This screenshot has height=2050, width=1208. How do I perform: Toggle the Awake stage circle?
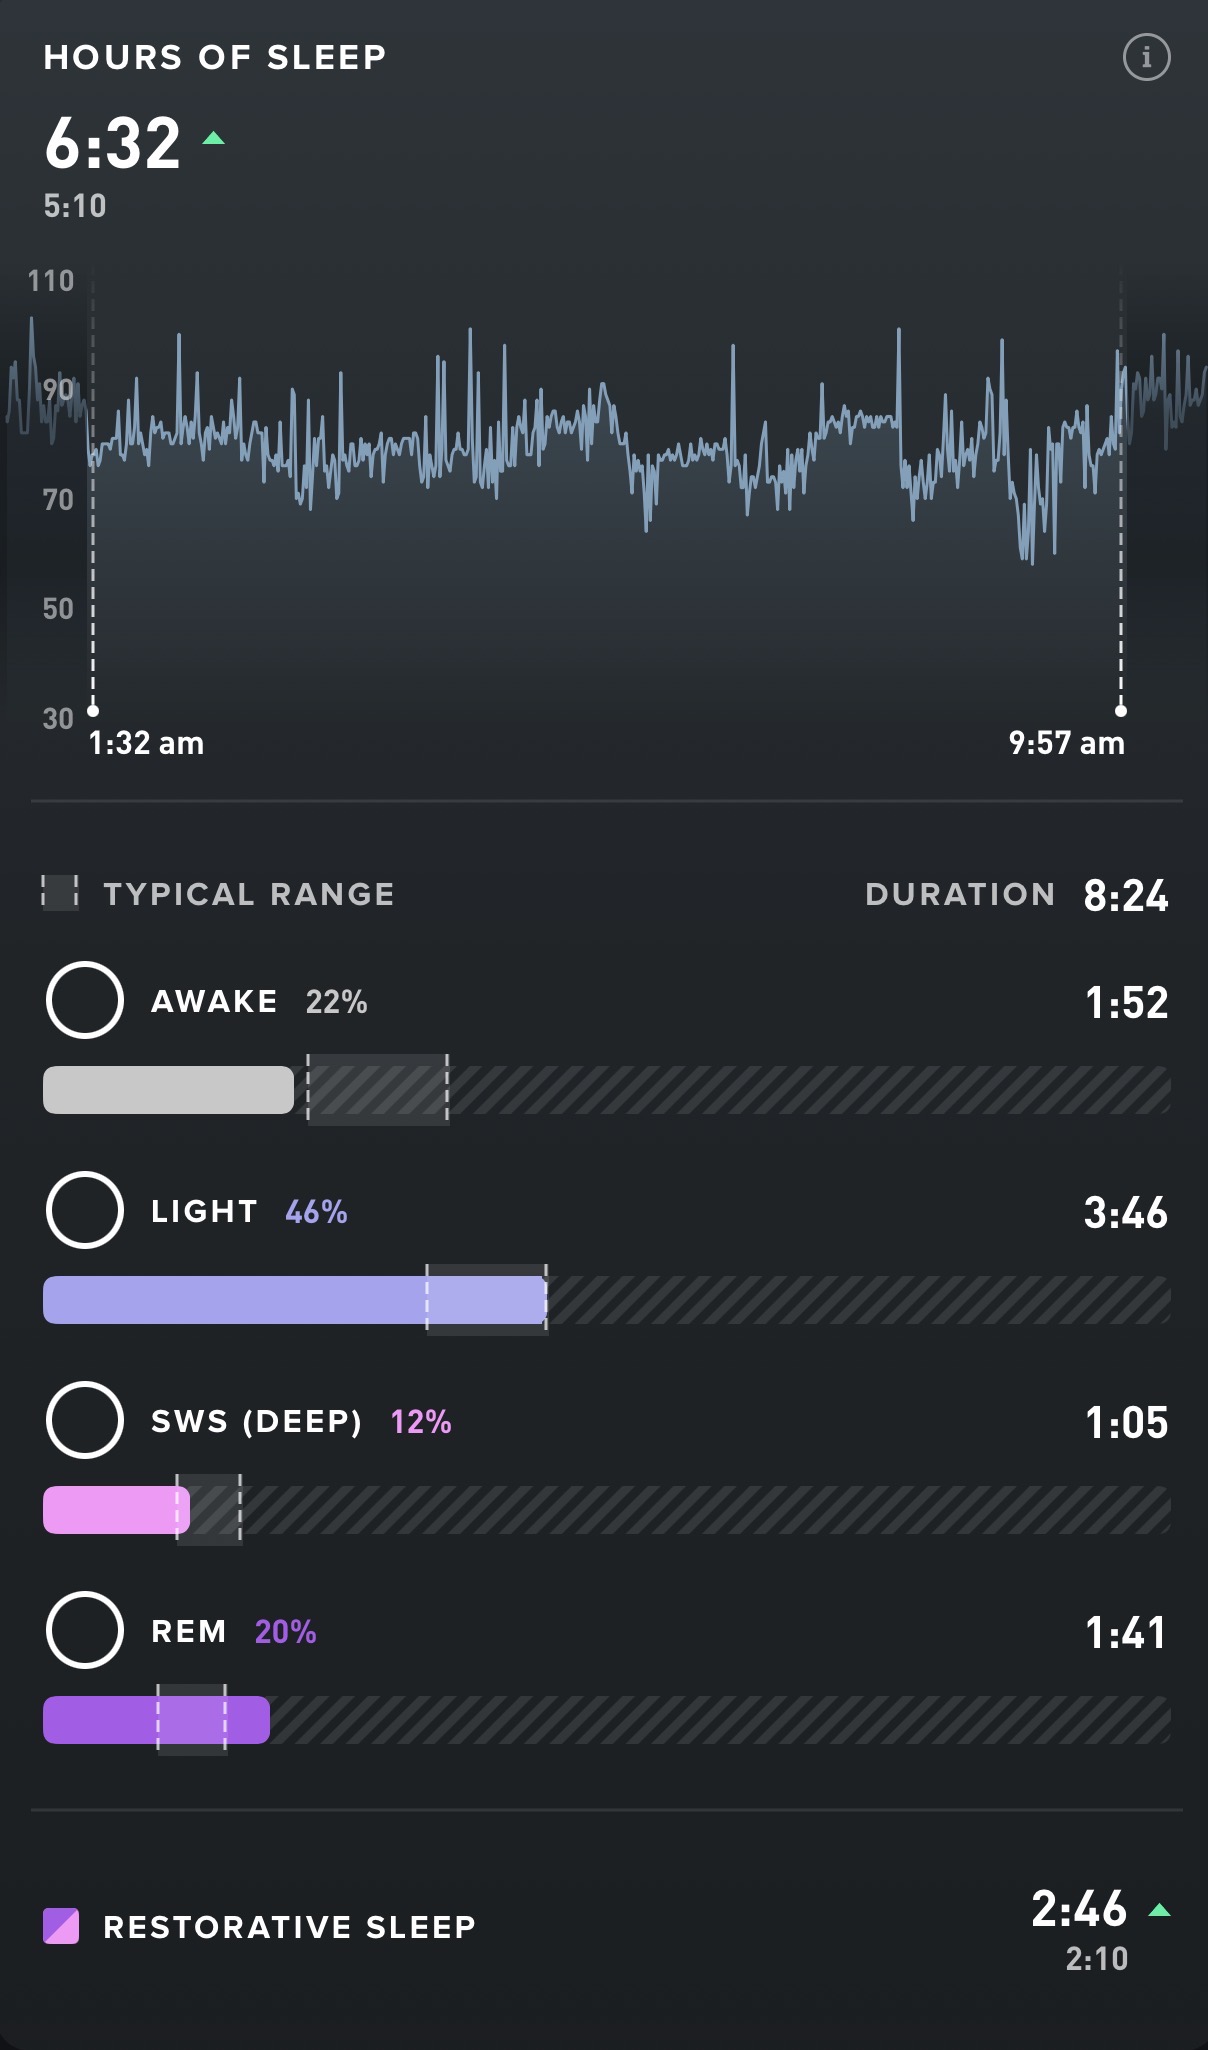coord(85,1000)
